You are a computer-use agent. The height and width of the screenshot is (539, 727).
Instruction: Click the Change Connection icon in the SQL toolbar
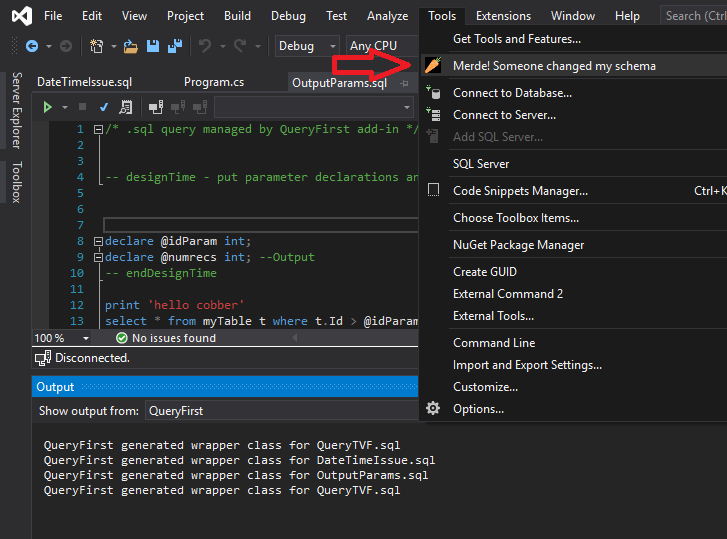[200, 108]
